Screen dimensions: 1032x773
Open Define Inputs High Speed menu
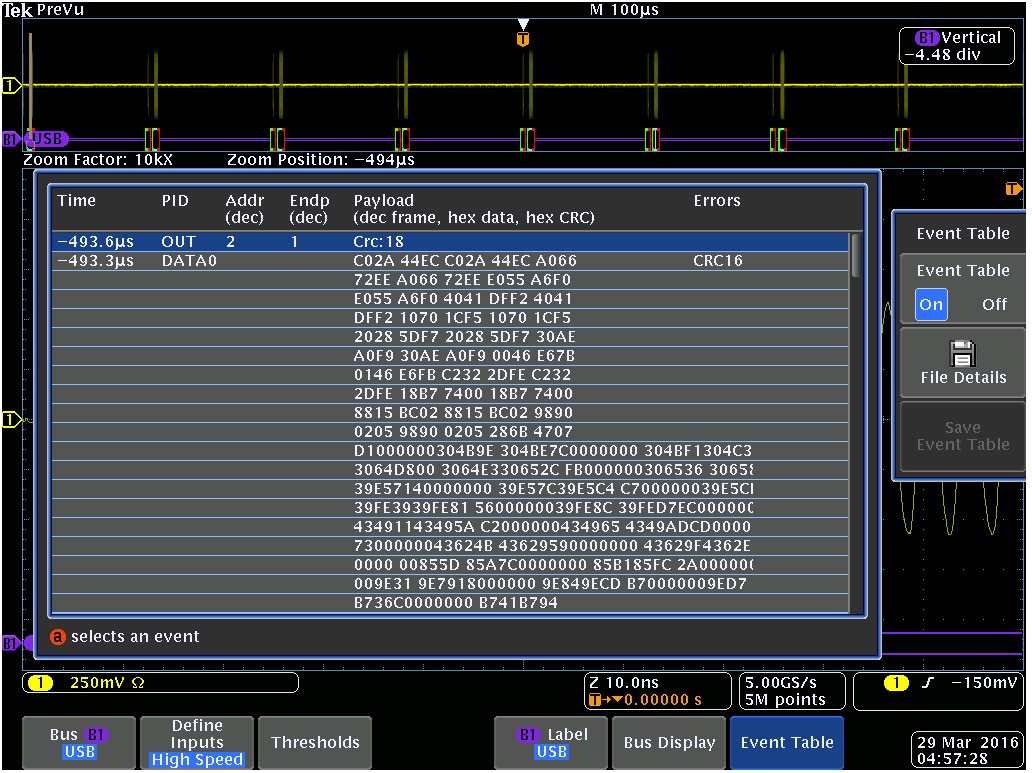(197, 743)
